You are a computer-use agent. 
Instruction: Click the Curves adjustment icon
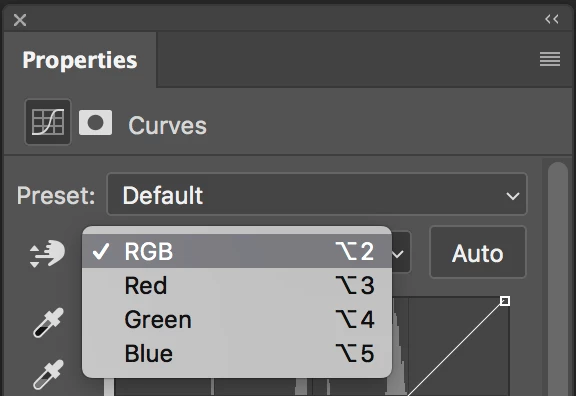(48, 122)
